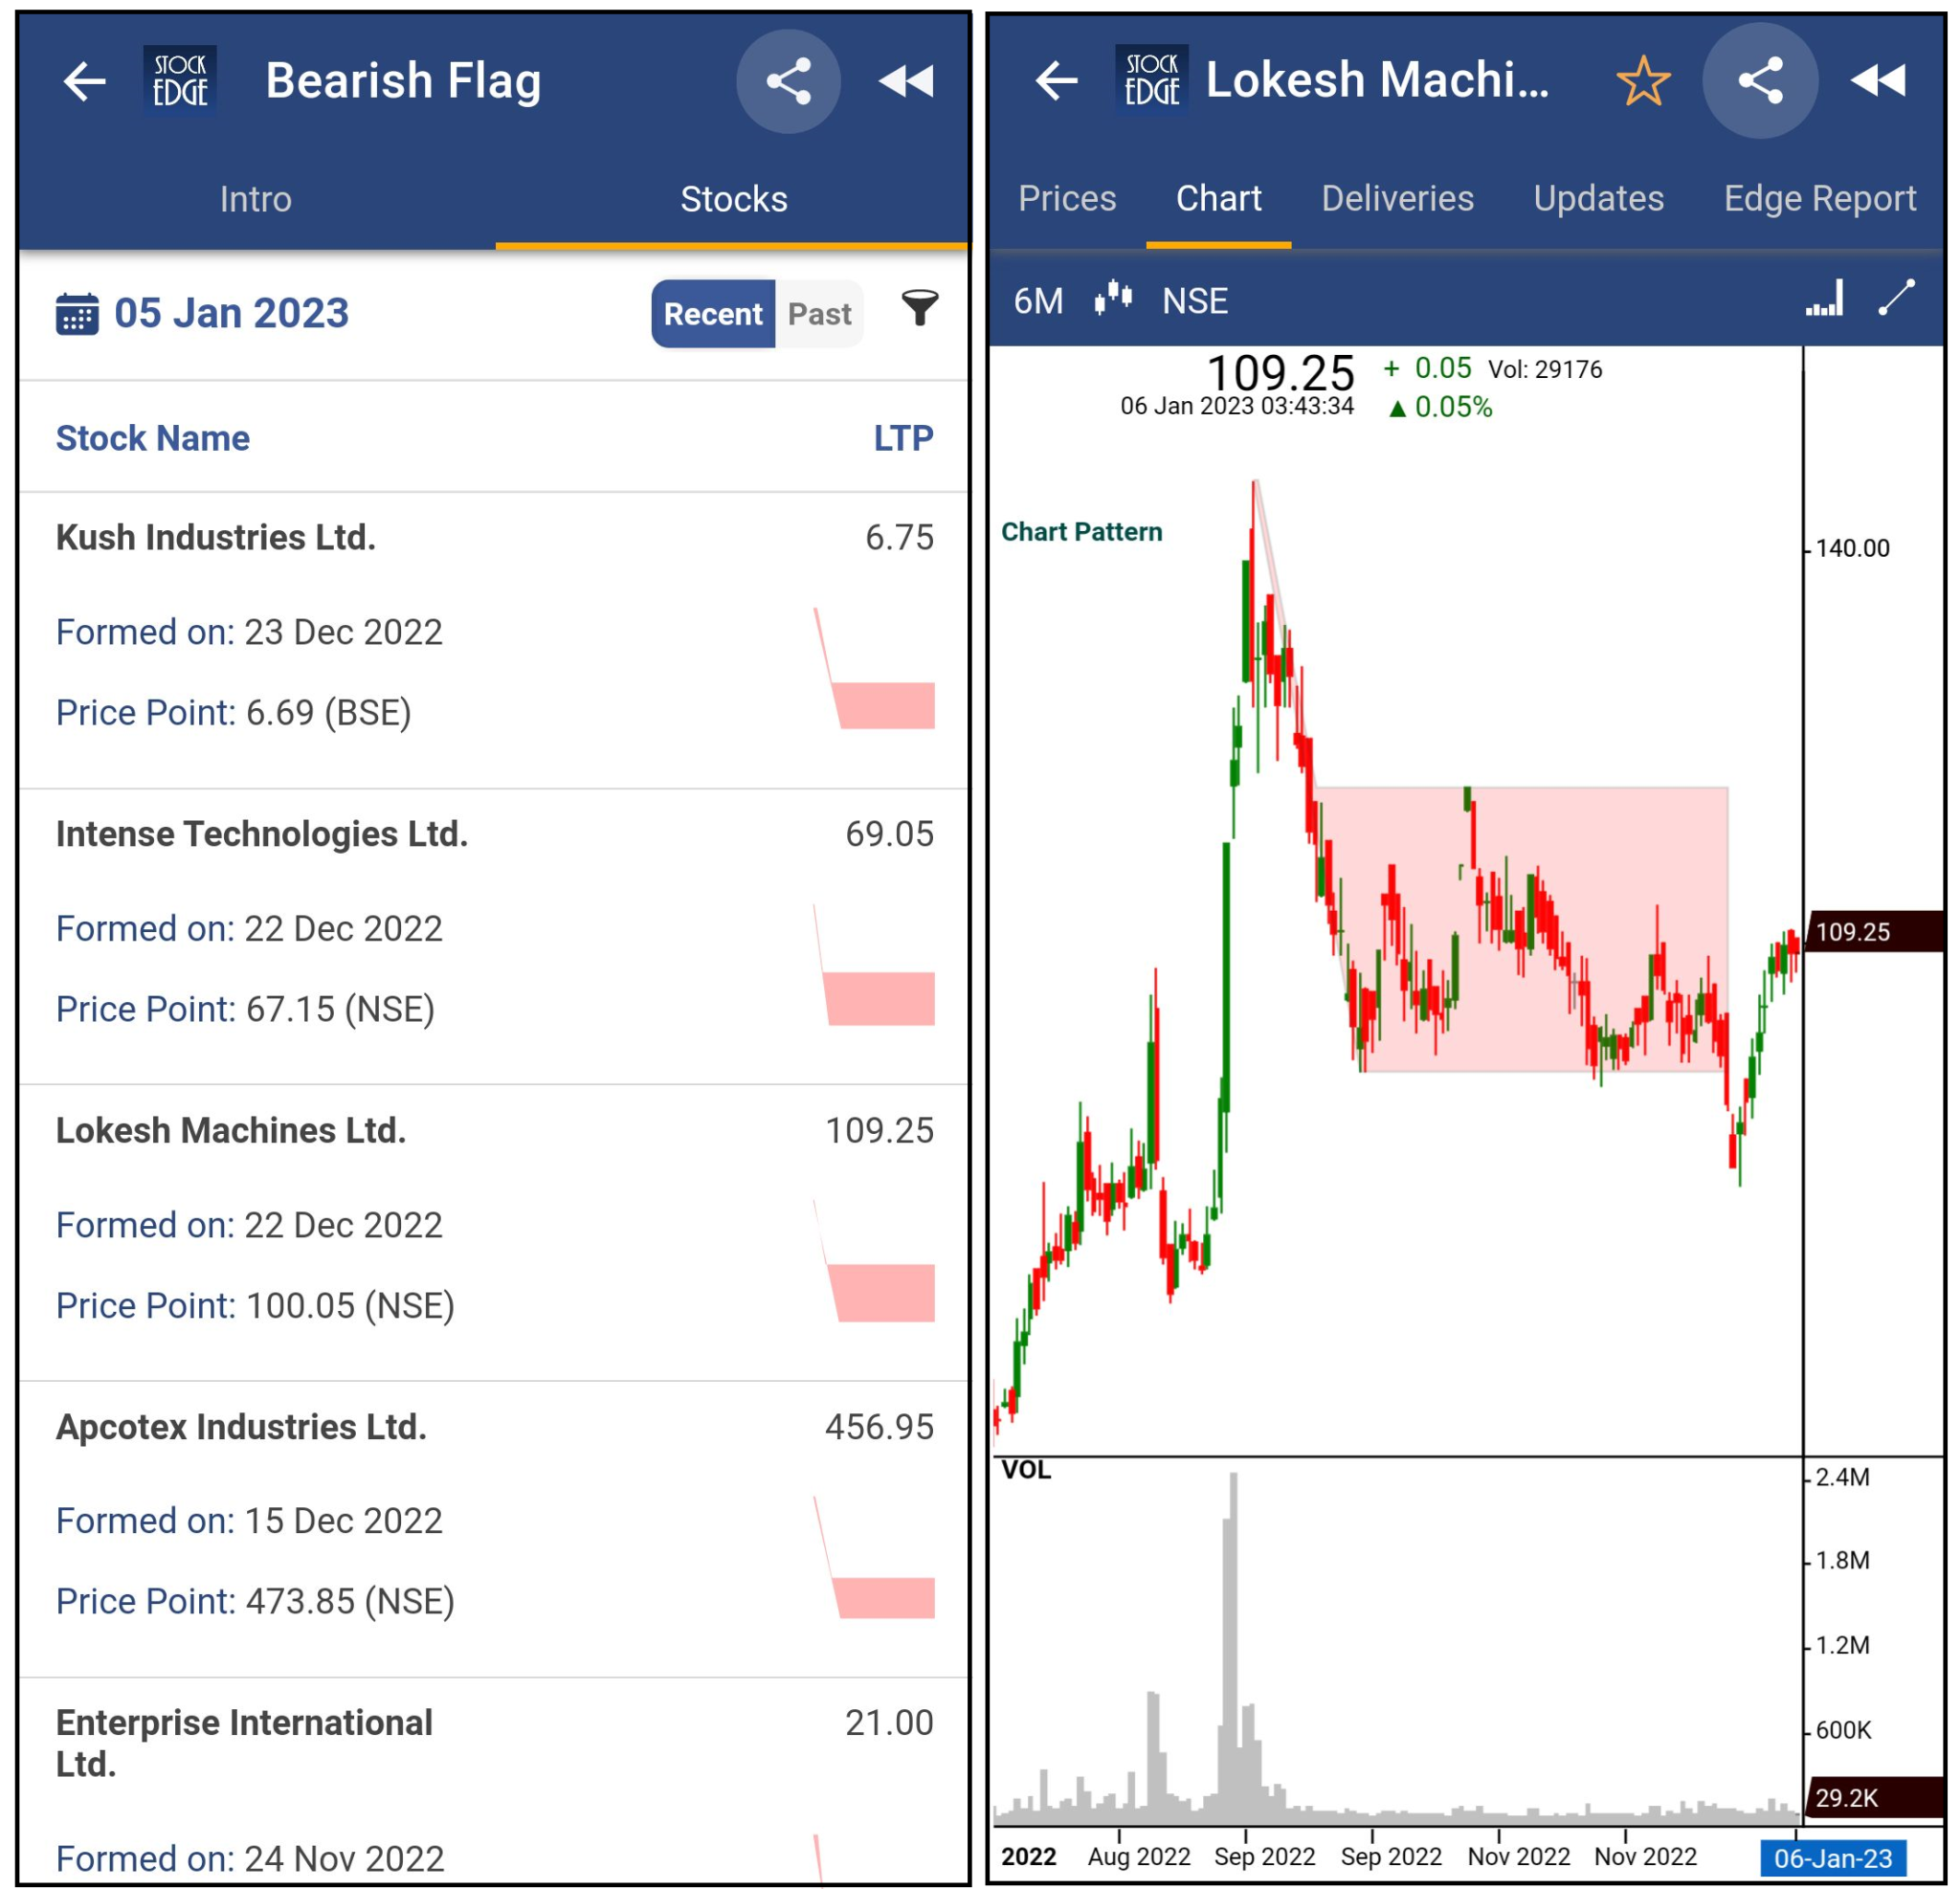1960x1889 pixels.
Task: Open the 6M timeframe selector
Action: pos(1038,299)
